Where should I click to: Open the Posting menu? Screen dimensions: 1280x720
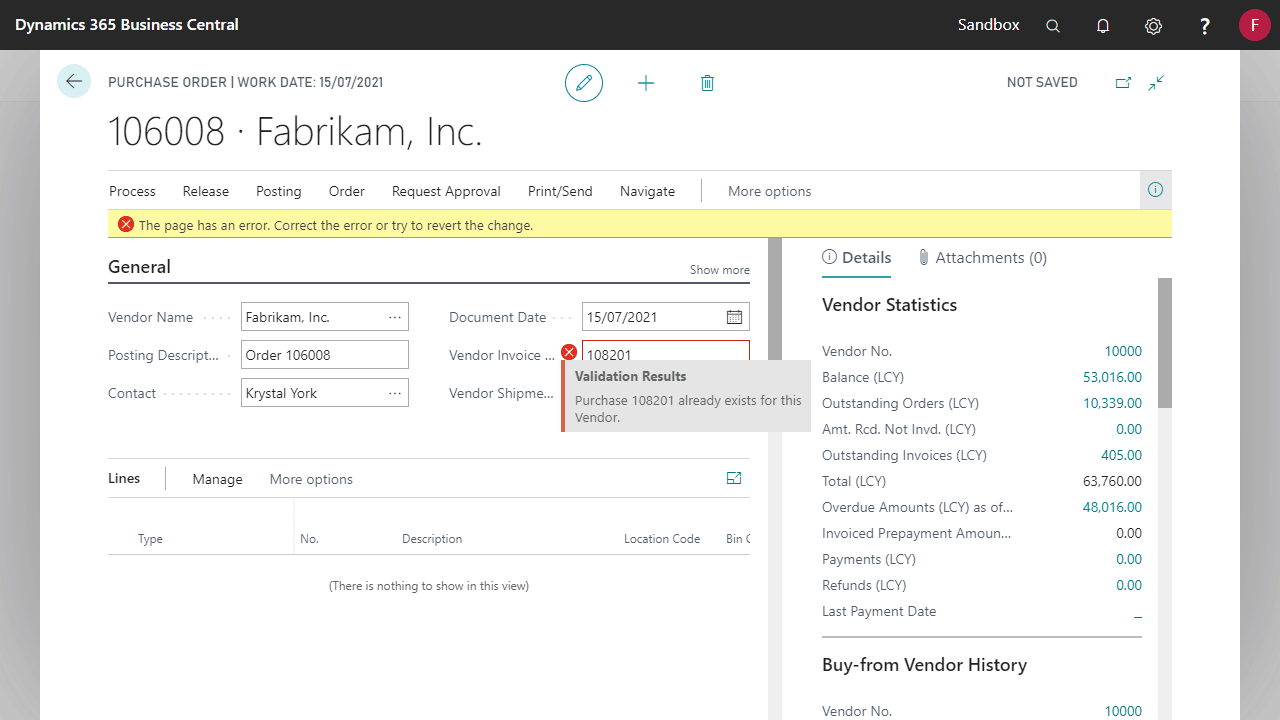[279, 191]
